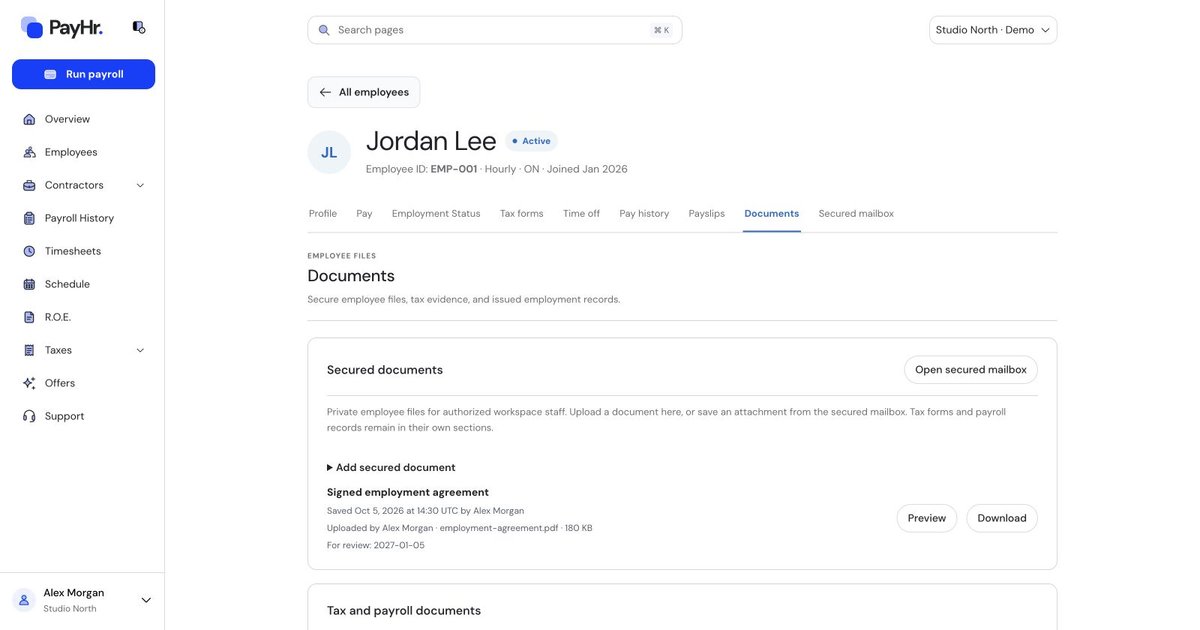1200x630 pixels.
Task: Click Open secured mailbox button
Action: click(971, 370)
